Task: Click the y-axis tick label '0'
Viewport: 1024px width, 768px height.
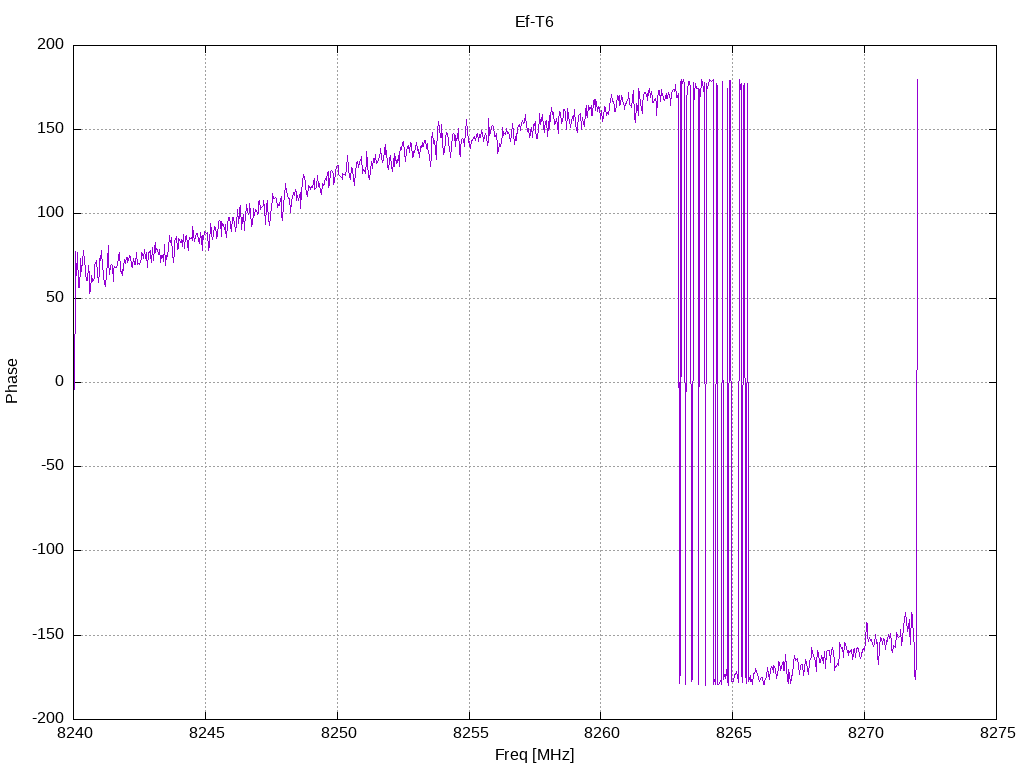Action: coord(60,382)
